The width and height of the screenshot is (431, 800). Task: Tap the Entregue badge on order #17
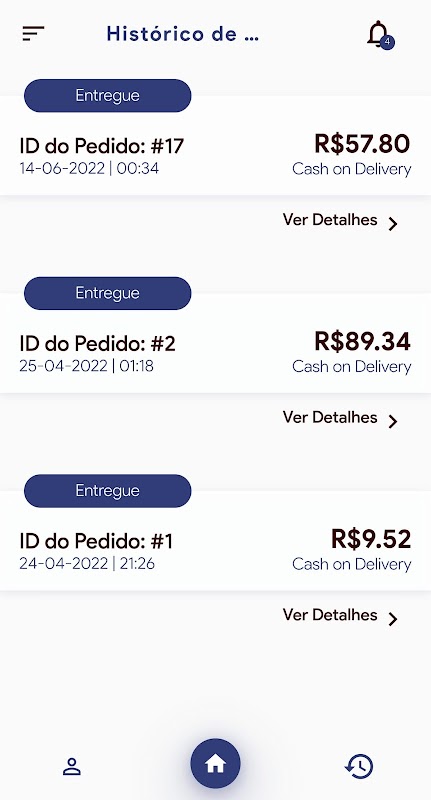coord(108,95)
